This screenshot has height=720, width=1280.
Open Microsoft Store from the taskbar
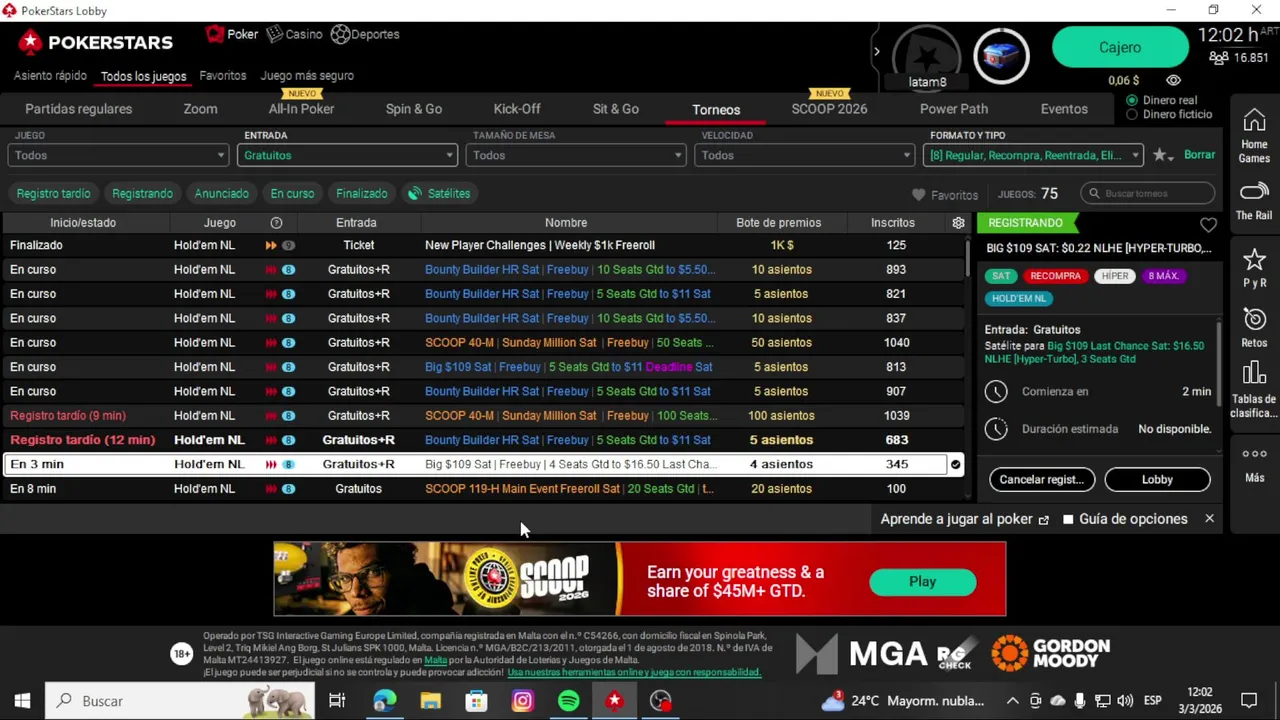click(x=476, y=701)
